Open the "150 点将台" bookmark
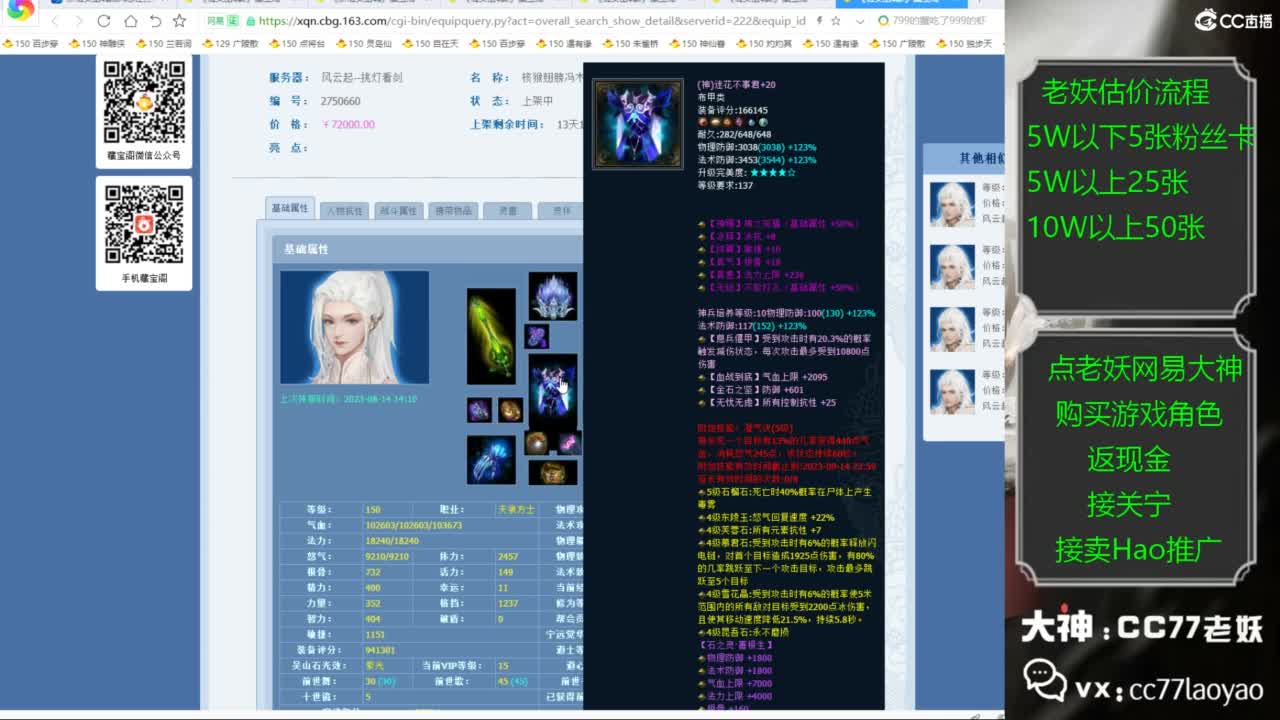This screenshot has width=1280, height=720. click(x=296, y=44)
